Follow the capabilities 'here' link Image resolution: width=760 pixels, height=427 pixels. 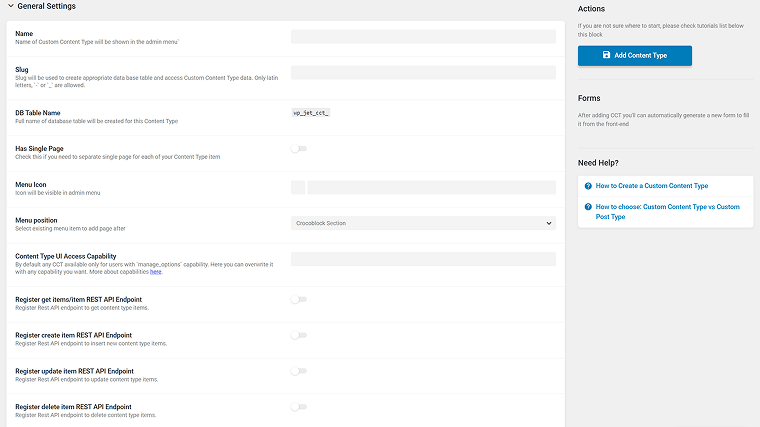tap(156, 272)
